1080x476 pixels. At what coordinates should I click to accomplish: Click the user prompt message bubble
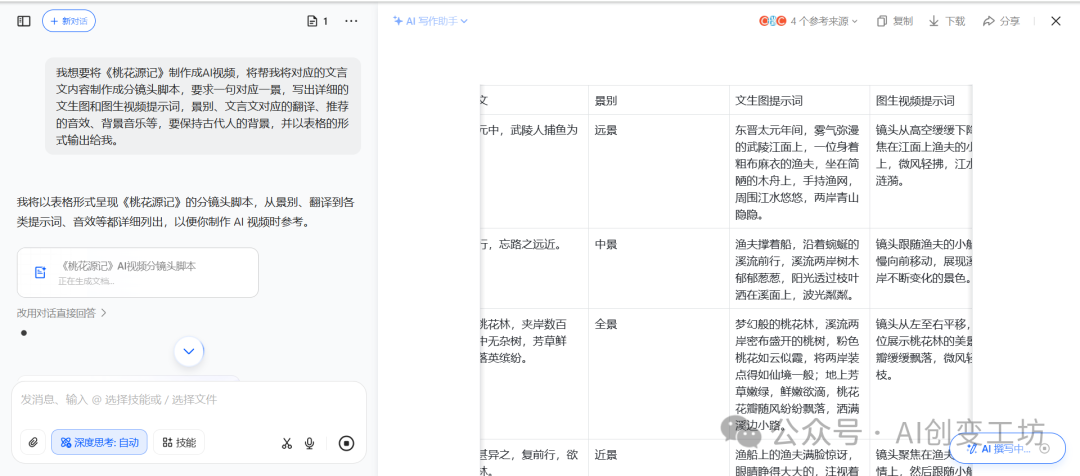[203, 106]
